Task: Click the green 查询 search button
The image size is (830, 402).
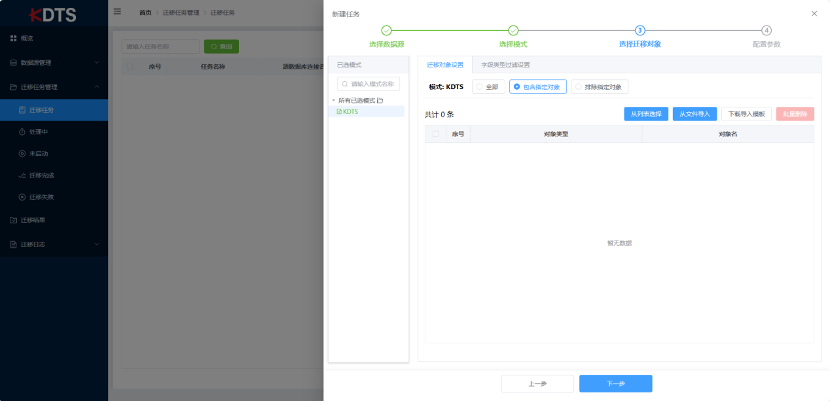Action: [221, 47]
